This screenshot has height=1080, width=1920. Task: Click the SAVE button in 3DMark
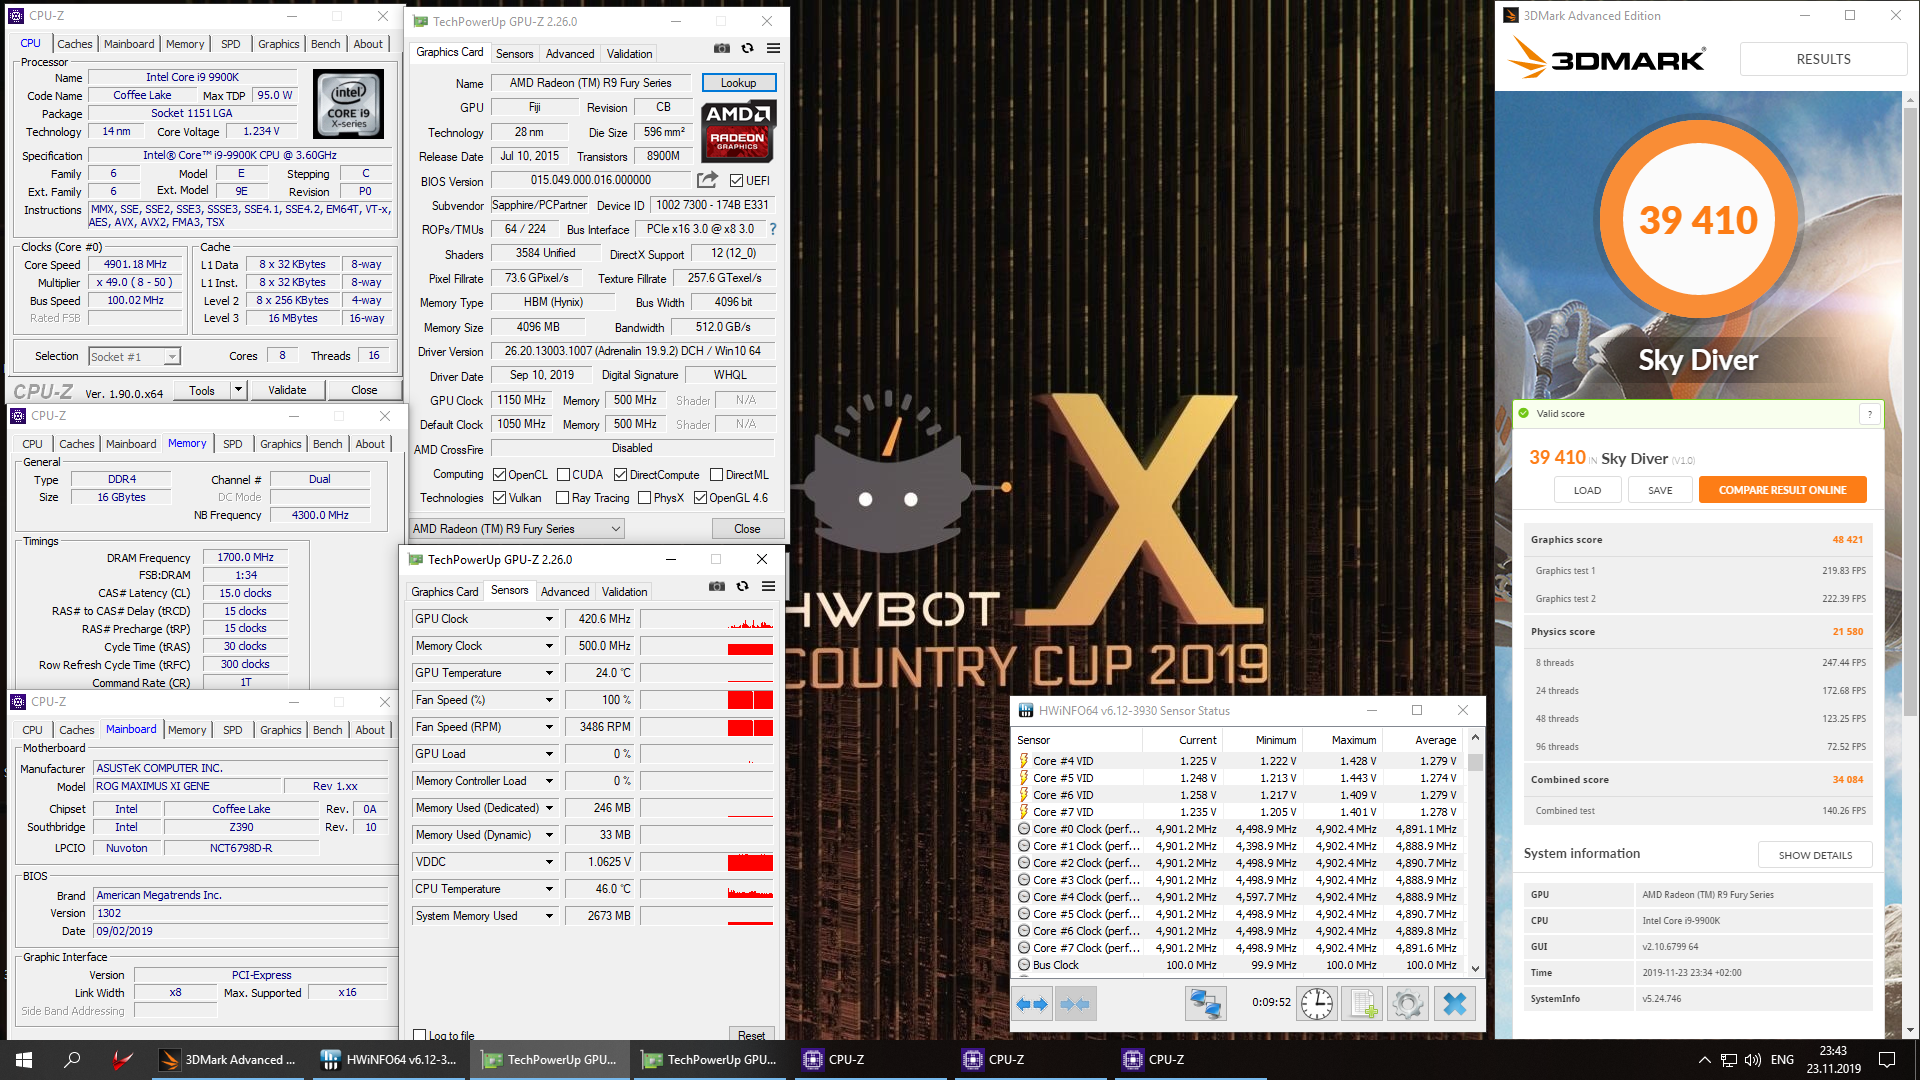click(1660, 490)
